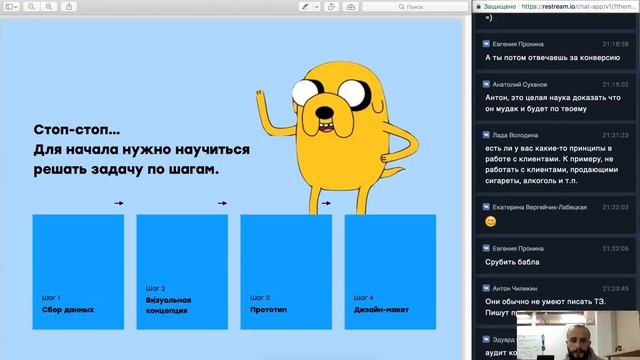Click VK icon beside Антон Чиликин
Viewport: 640px width, 360px height.
[x=486, y=288]
